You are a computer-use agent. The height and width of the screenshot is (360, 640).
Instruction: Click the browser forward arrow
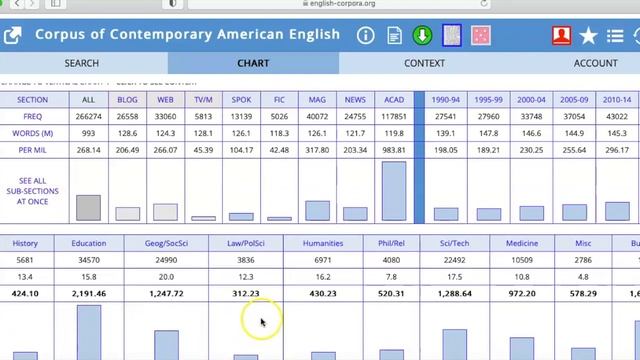point(32,4)
